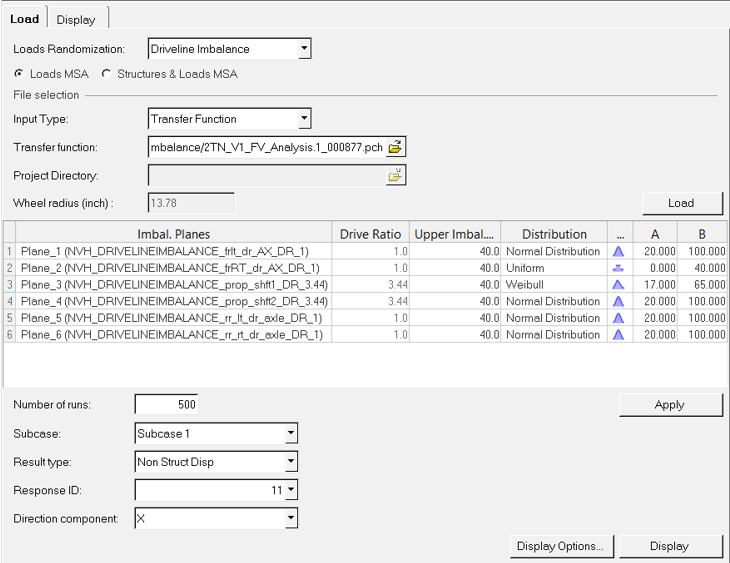Viewport: 730px width, 563px height.
Task: Click Plane_1 normal distribution curve icon
Action: point(618,251)
